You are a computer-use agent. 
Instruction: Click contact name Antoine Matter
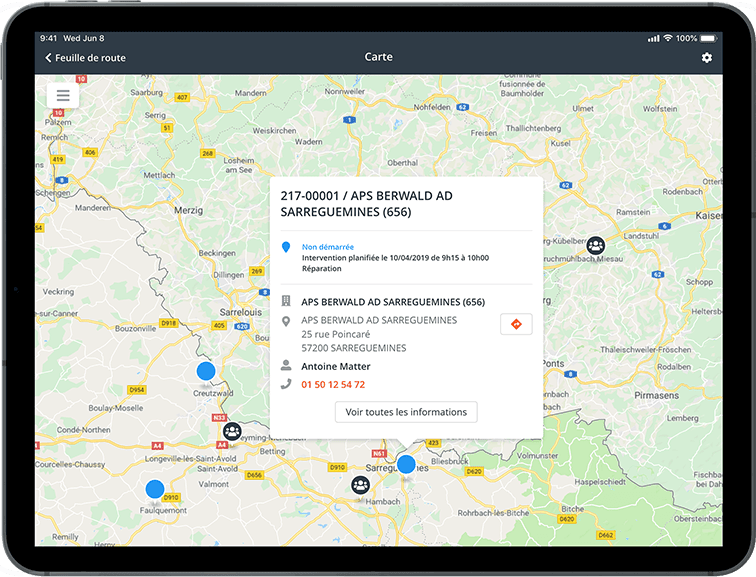[x=336, y=366]
